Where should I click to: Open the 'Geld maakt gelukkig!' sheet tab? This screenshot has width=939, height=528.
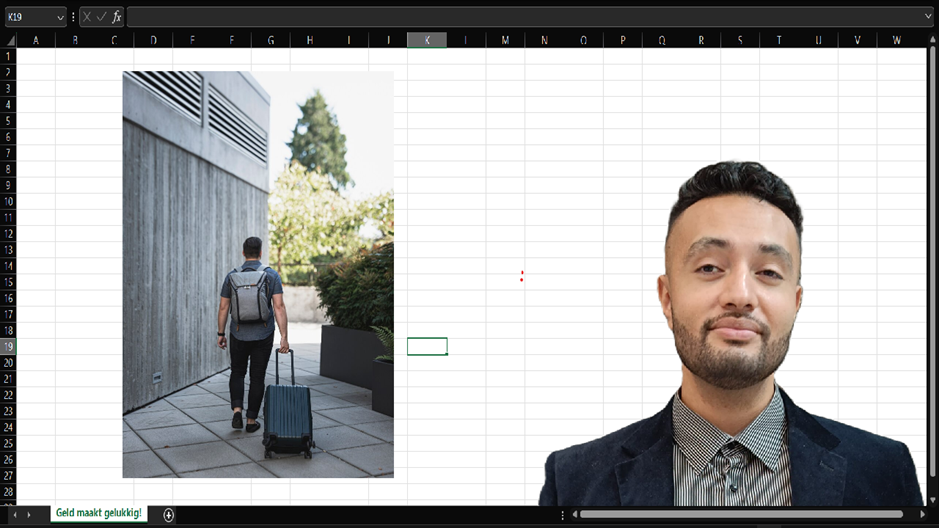tap(98, 514)
